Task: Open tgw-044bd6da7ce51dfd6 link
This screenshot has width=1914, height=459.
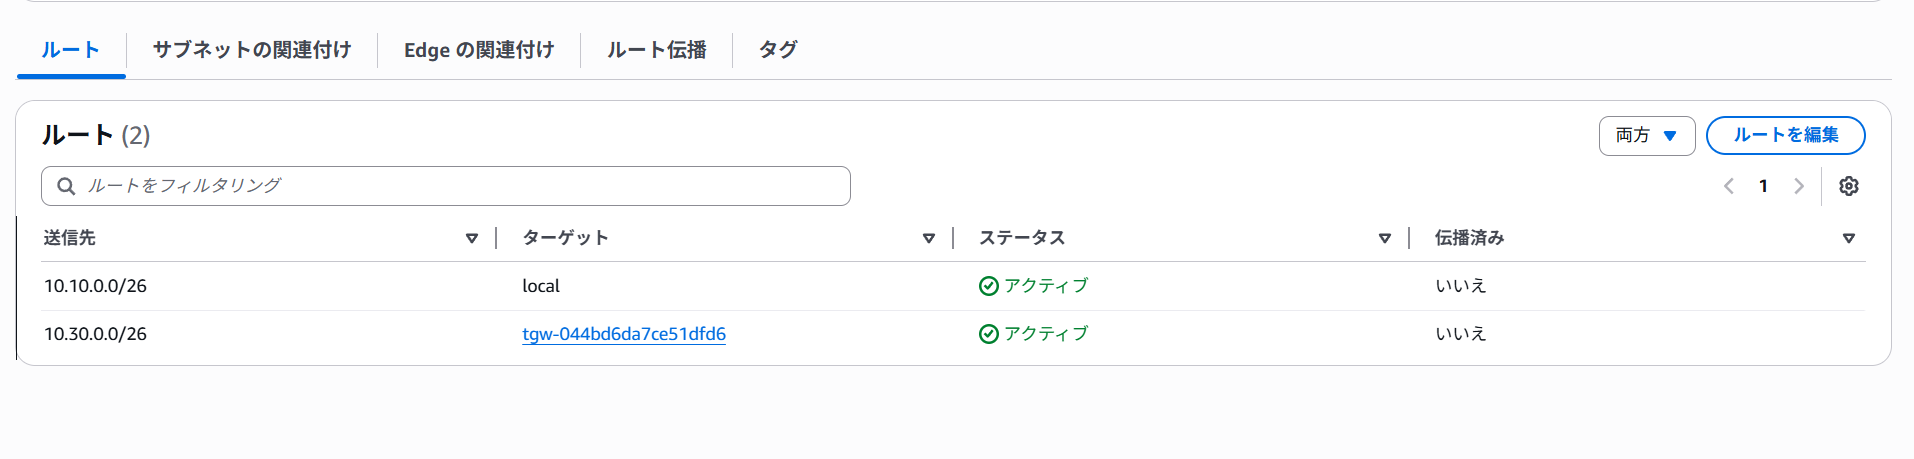Action: [x=624, y=334]
